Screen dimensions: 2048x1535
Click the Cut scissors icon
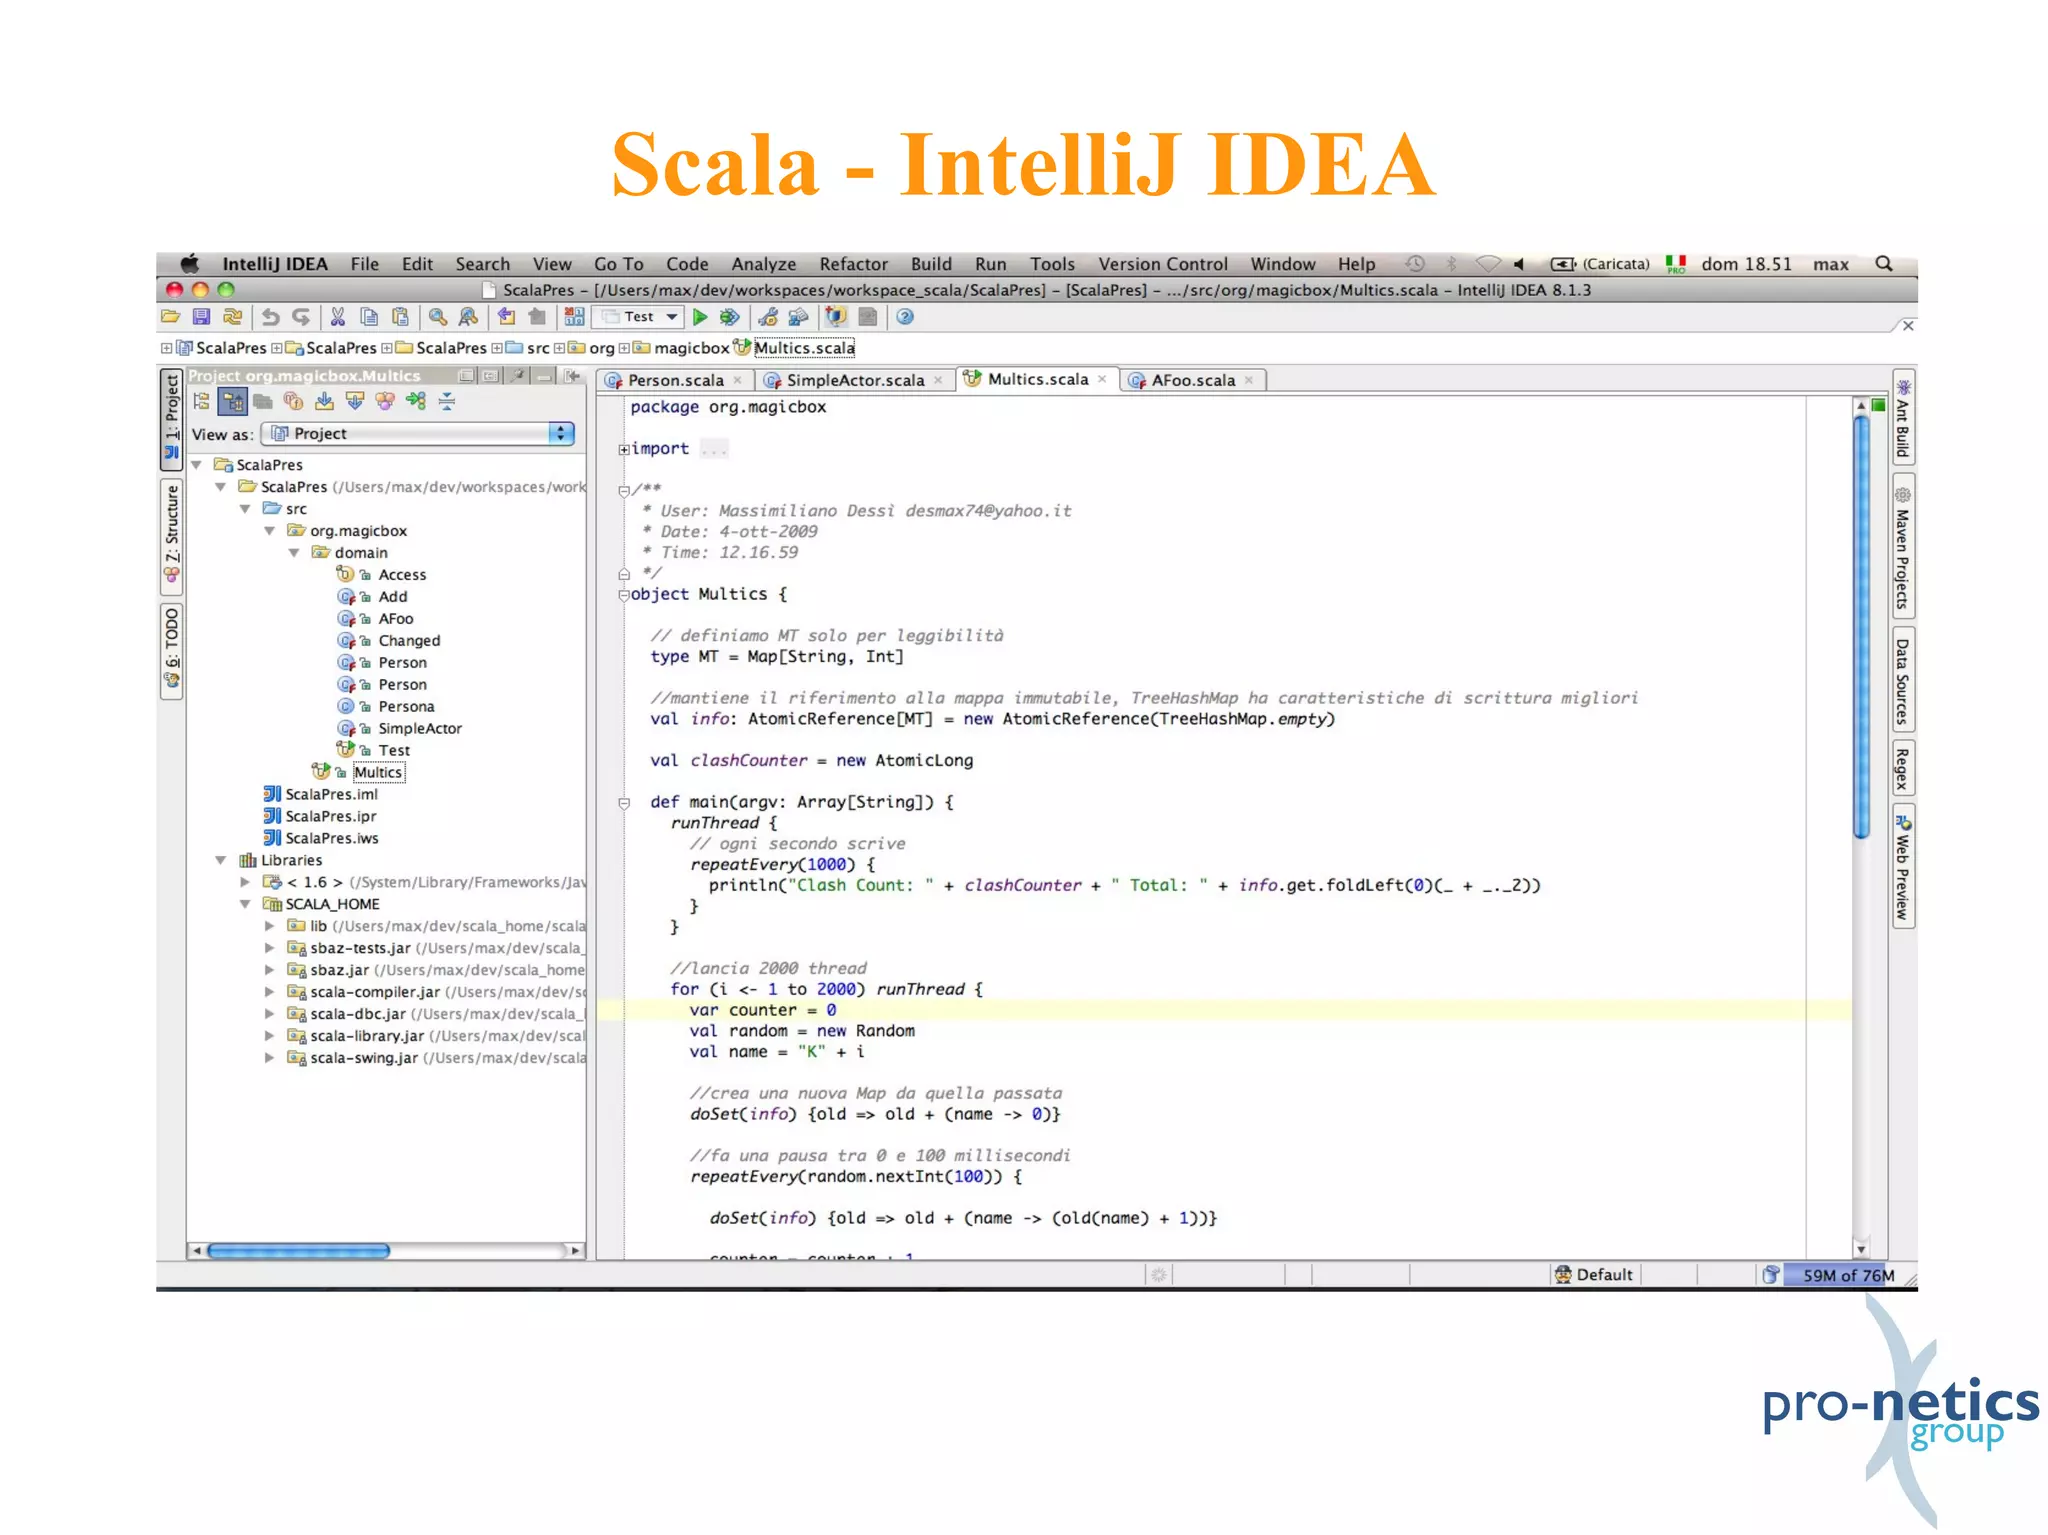(x=338, y=317)
